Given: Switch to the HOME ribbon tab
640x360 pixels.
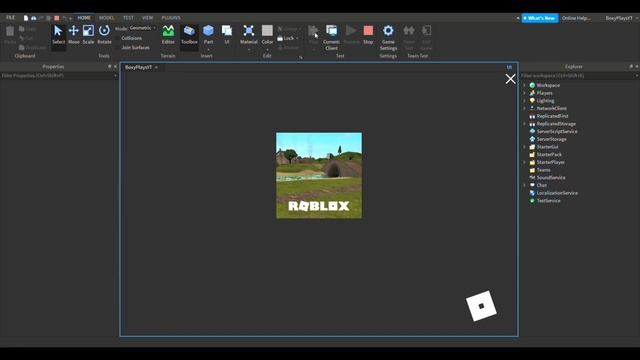Looking at the screenshot, I should (84, 18).
